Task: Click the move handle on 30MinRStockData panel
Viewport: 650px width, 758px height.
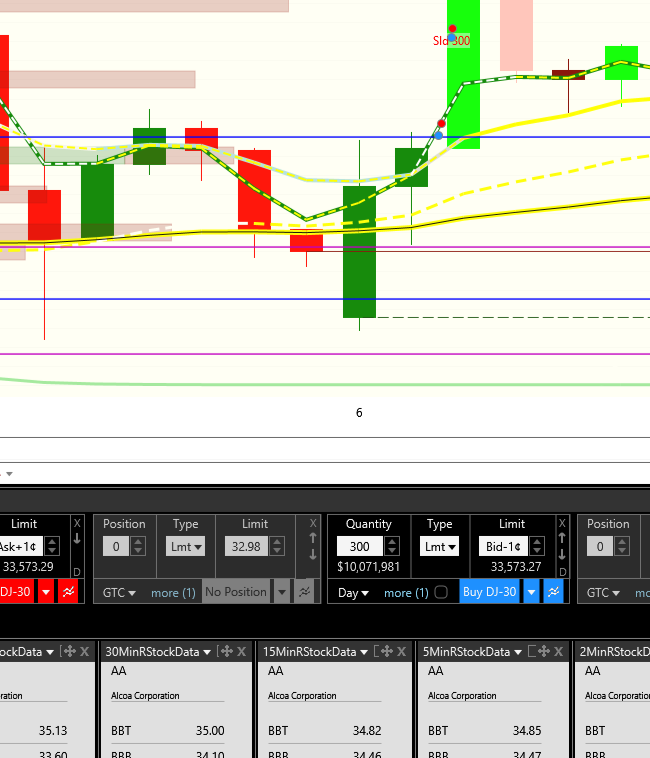Action: coord(225,651)
